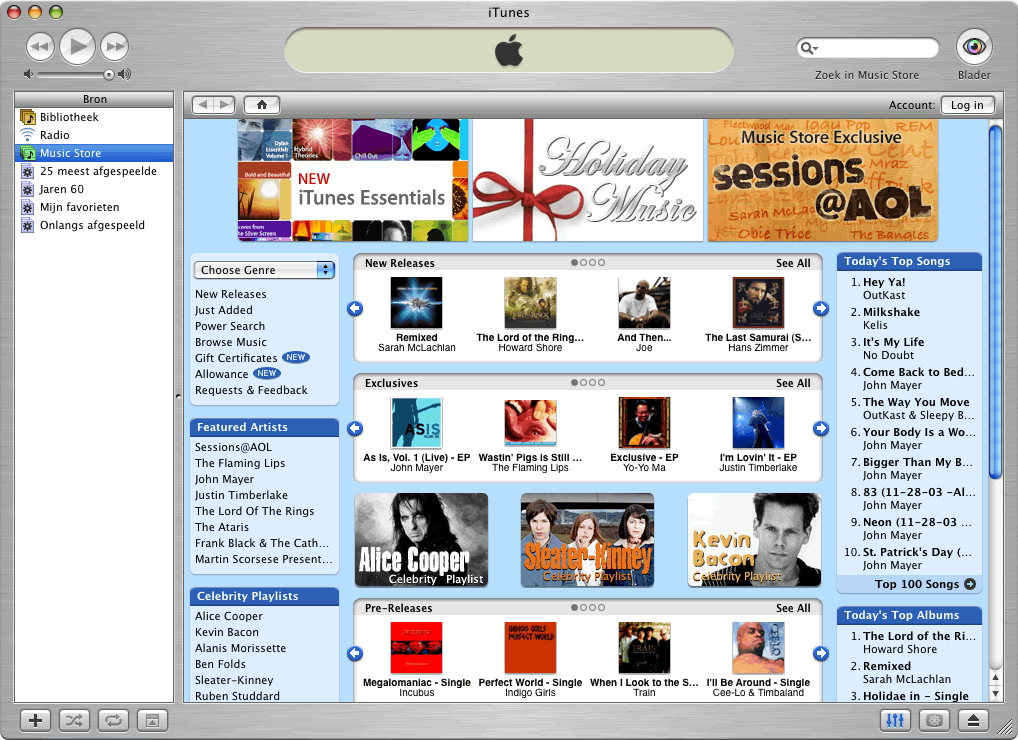This screenshot has height=740, width=1018.
Task: Open Alanis Morissette celebrity playlist link
Action: click(x=240, y=648)
